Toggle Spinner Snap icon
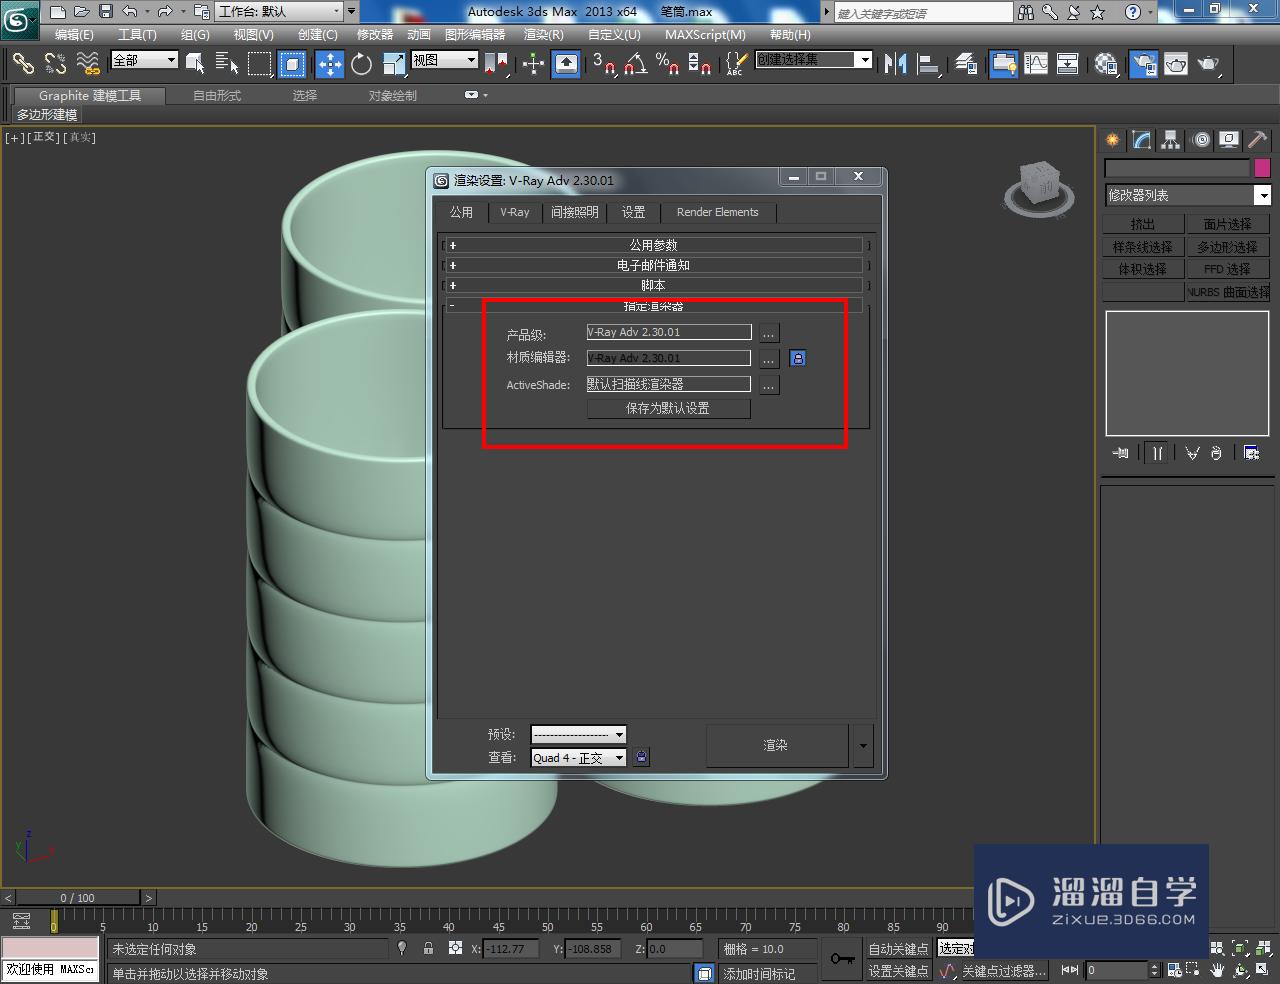 pyautogui.click(x=700, y=64)
